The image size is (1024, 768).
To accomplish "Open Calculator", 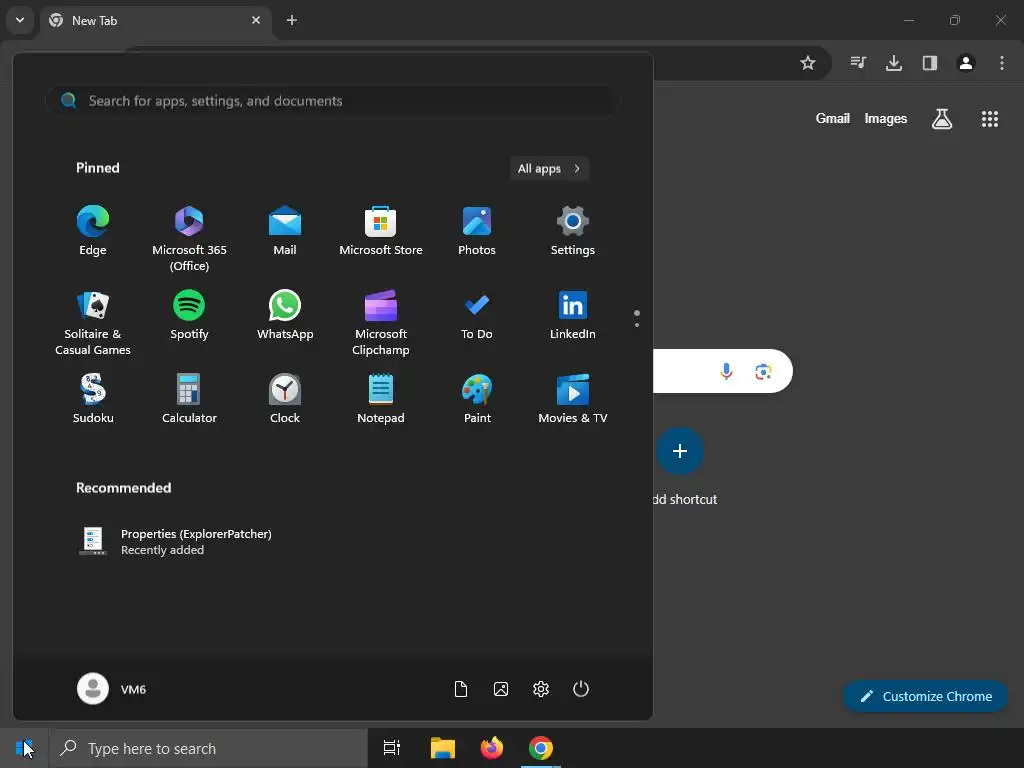I will (x=189, y=399).
